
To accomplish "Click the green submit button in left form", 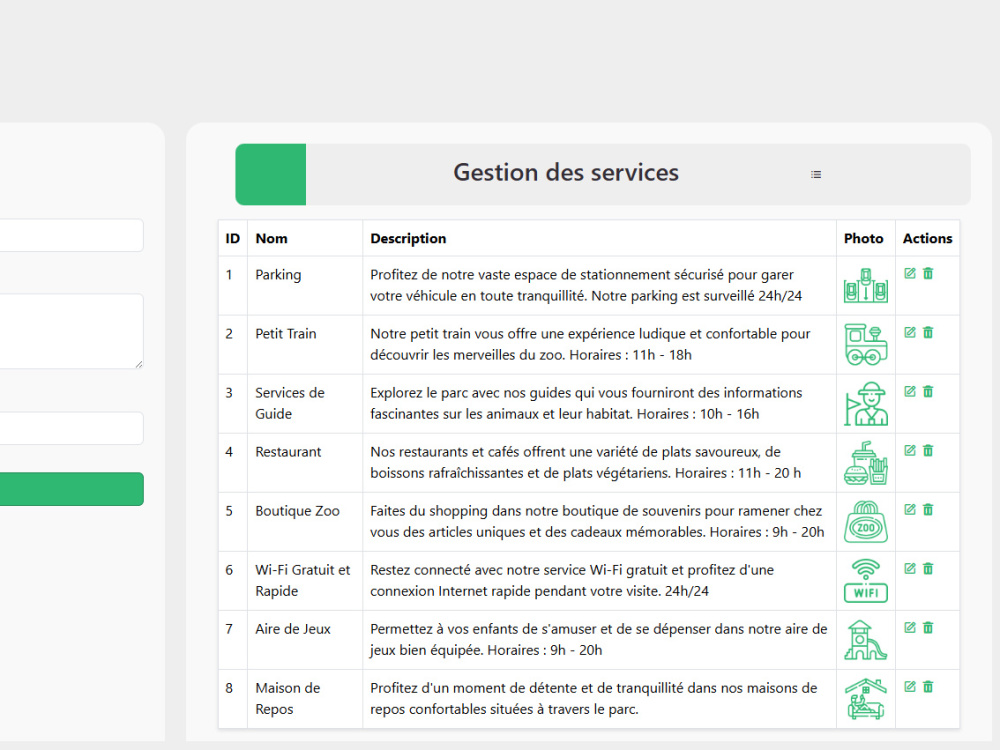I will [71, 489].
